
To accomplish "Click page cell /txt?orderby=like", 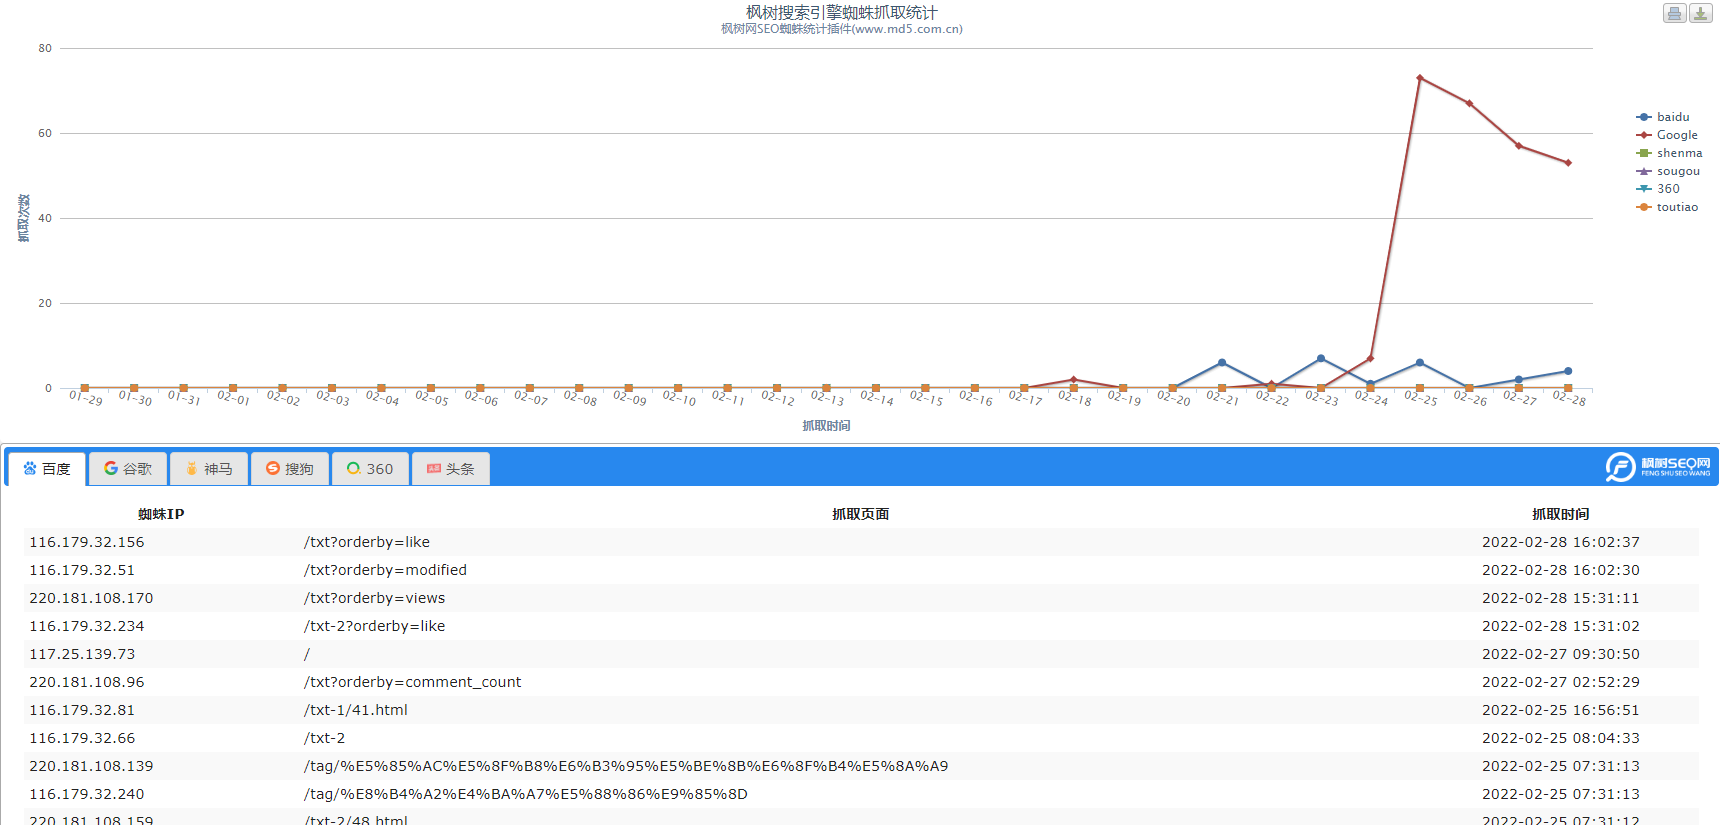I will coord(367,542).
